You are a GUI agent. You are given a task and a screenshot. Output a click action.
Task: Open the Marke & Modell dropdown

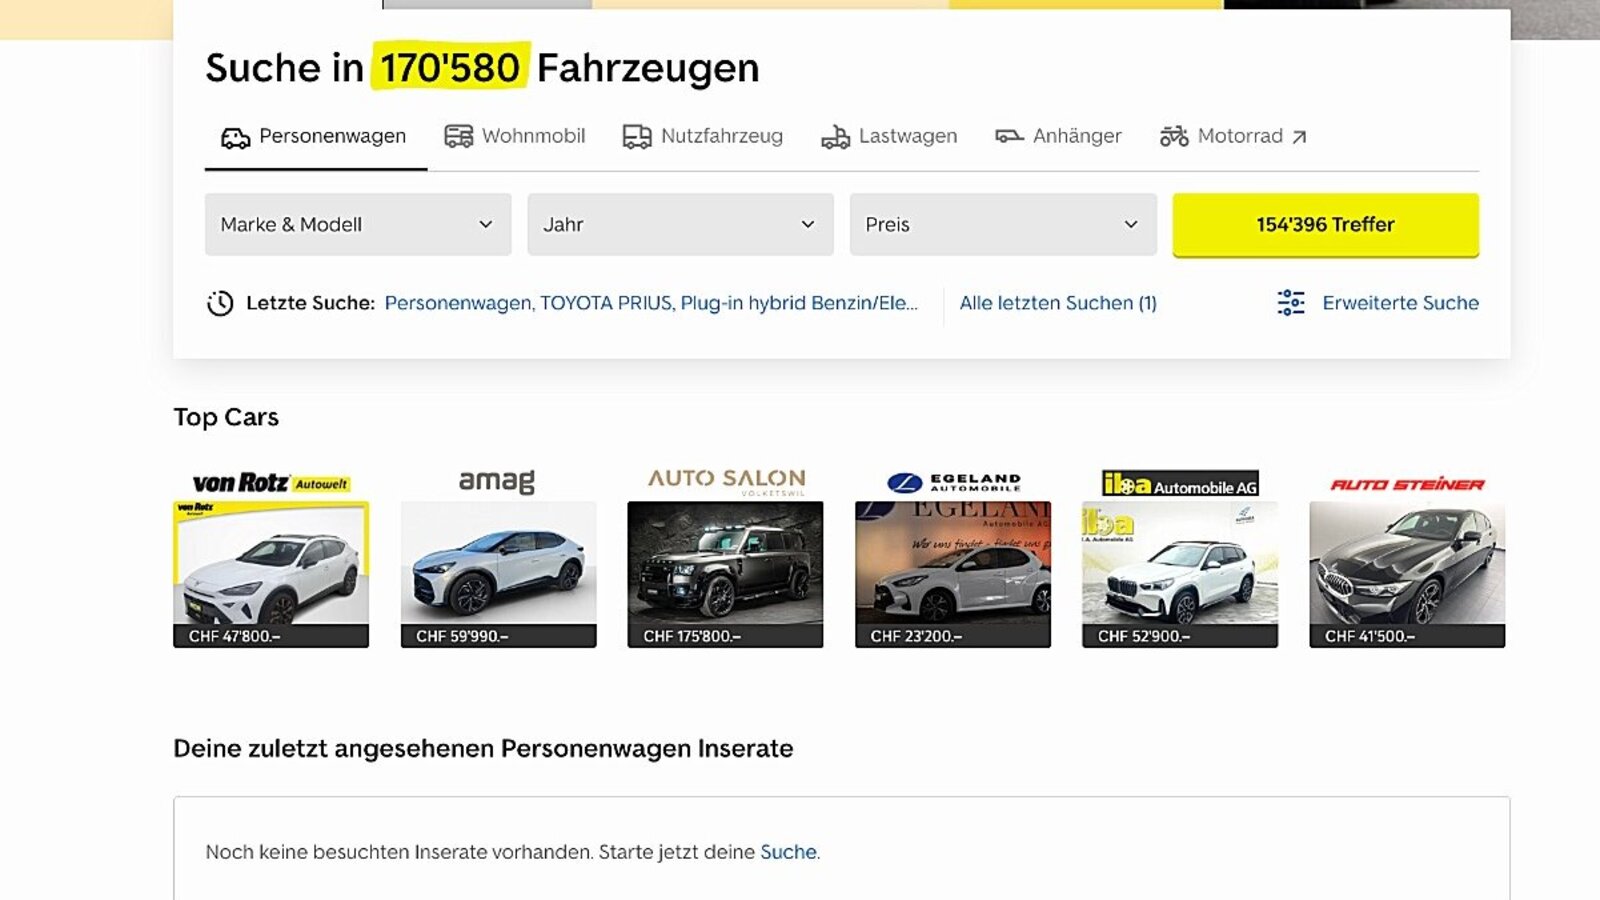coord(358,225)
